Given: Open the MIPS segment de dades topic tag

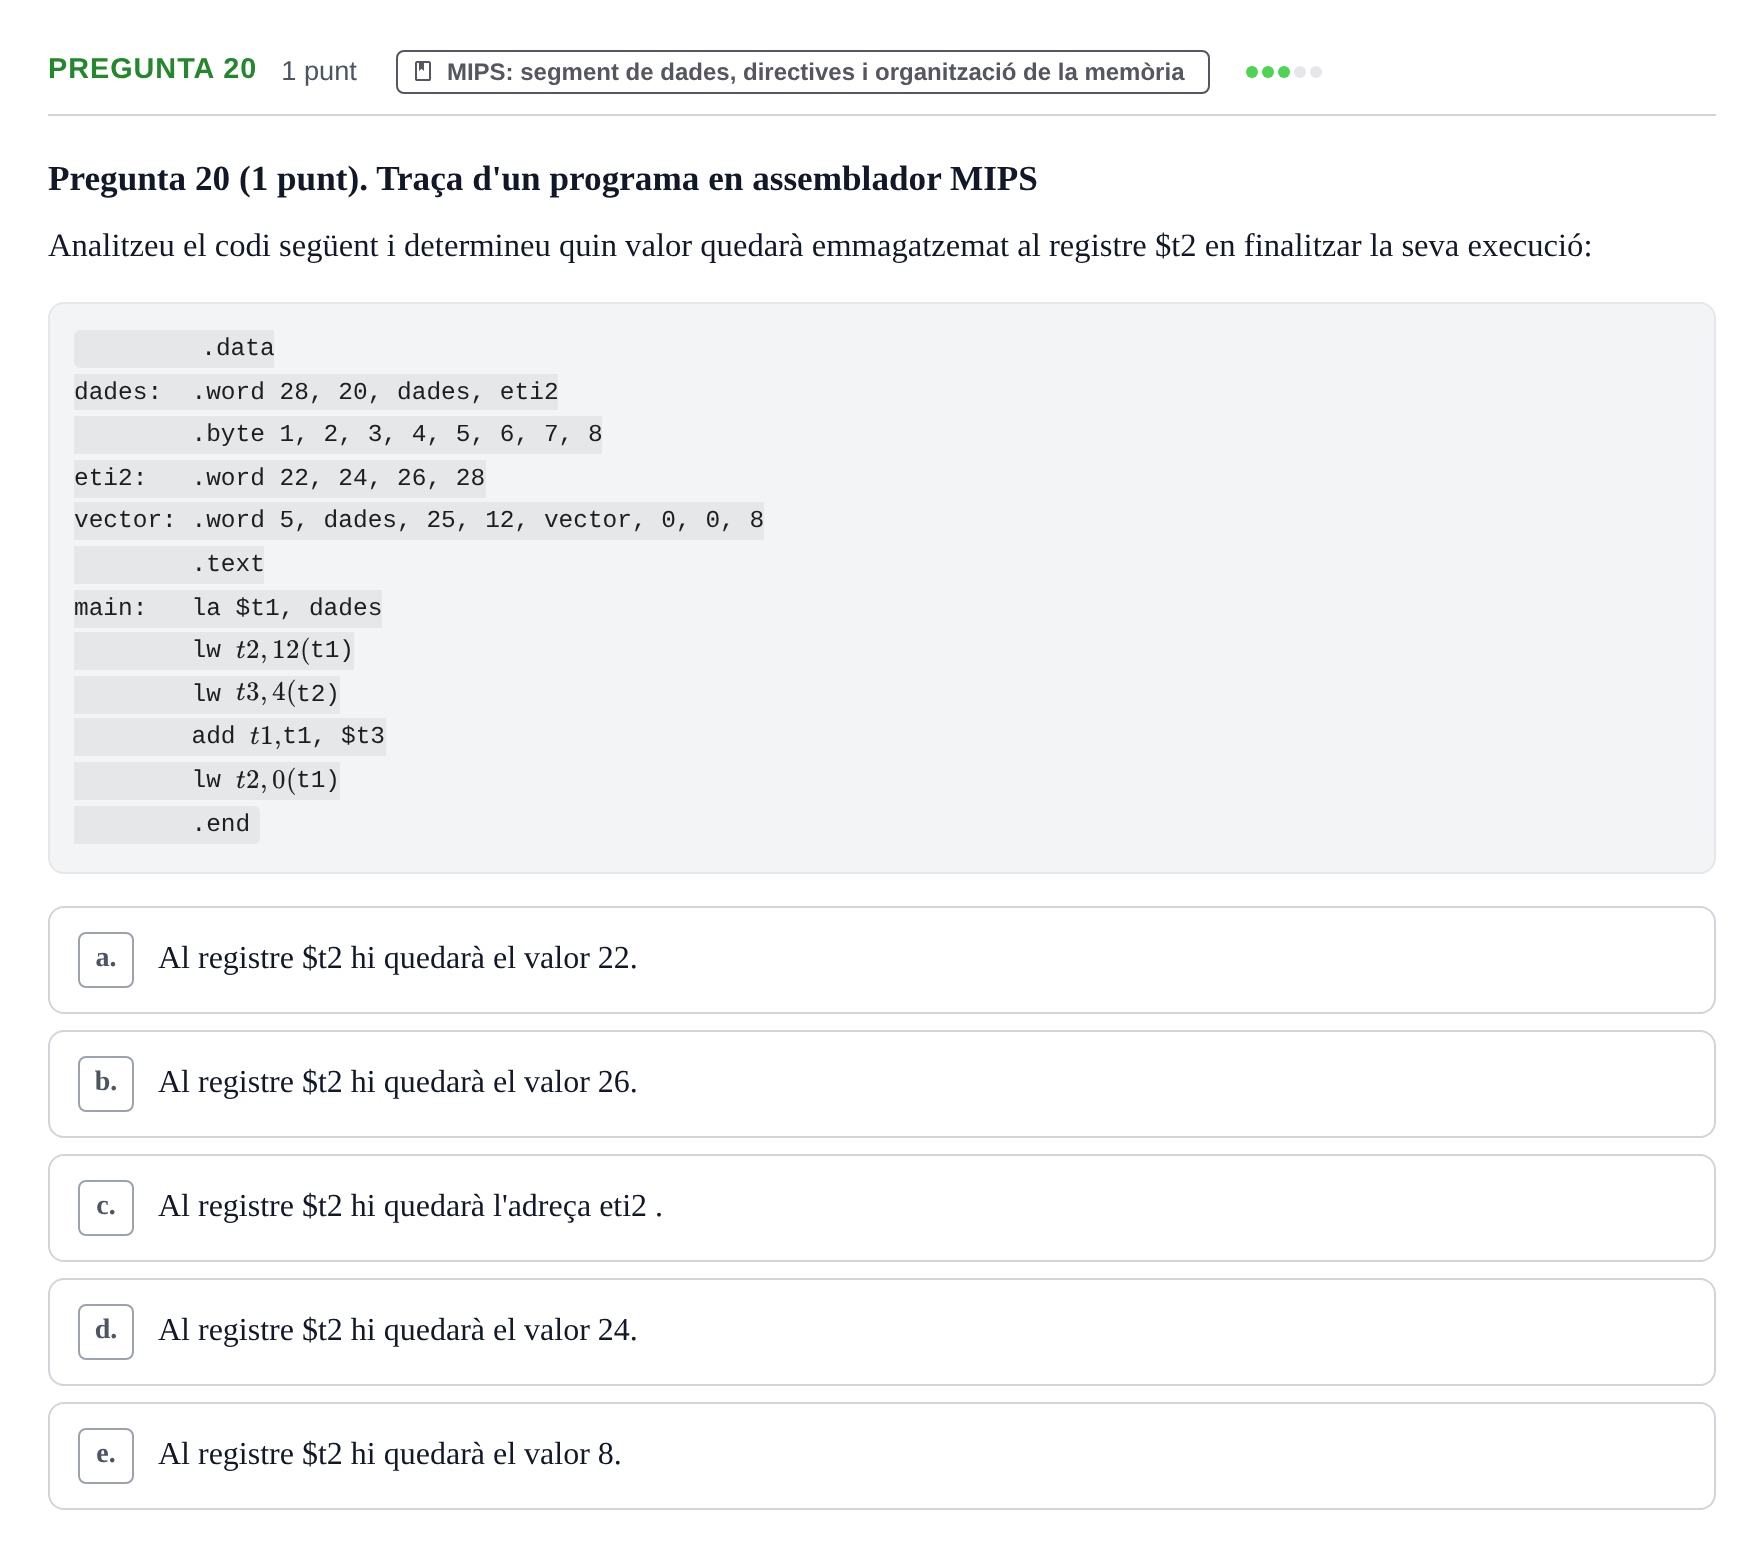Looking at the screenshot, I should click(802, 72).
